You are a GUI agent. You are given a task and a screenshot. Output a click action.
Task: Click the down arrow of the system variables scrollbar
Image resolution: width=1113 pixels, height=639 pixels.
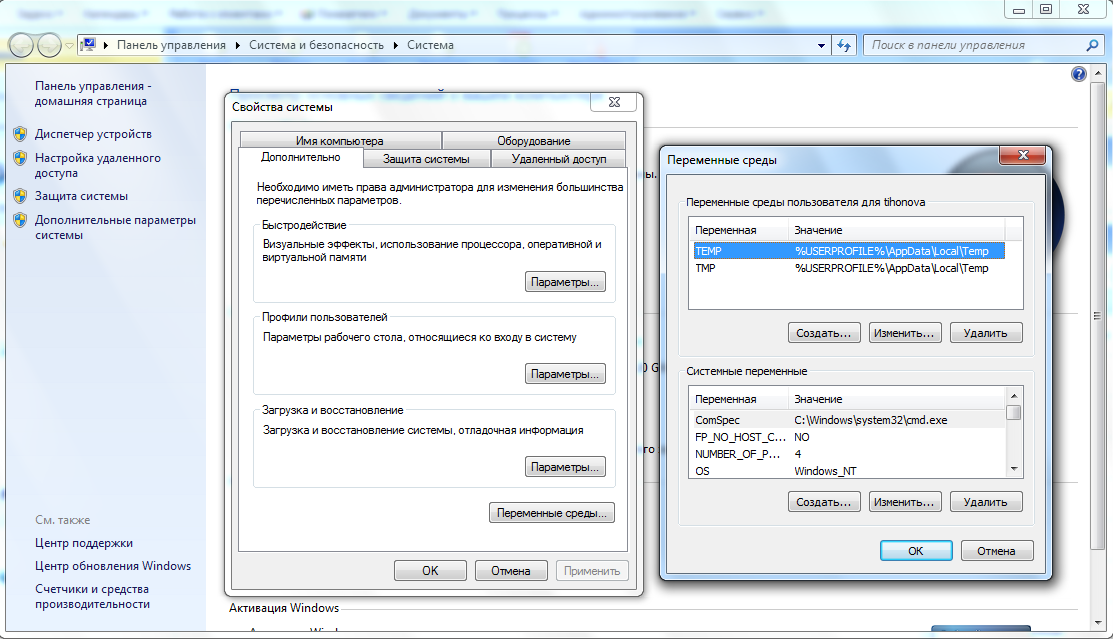[1013, 469]
